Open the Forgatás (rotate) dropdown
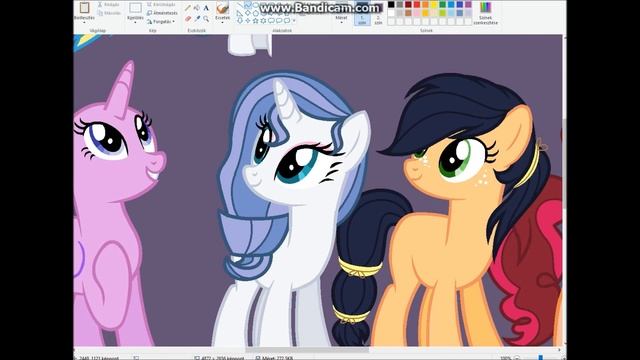 pyautogui.click(x=162, y=21)
